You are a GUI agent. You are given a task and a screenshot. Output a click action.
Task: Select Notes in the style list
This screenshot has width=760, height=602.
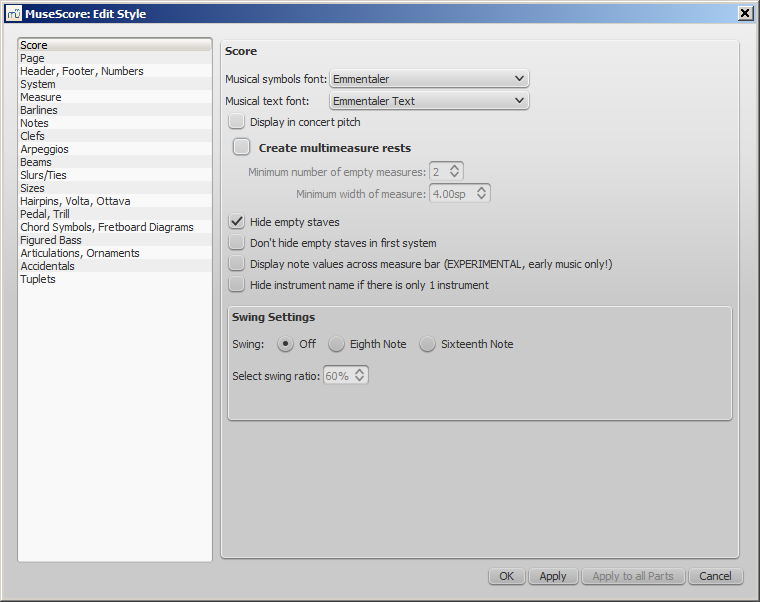[115, 123]
